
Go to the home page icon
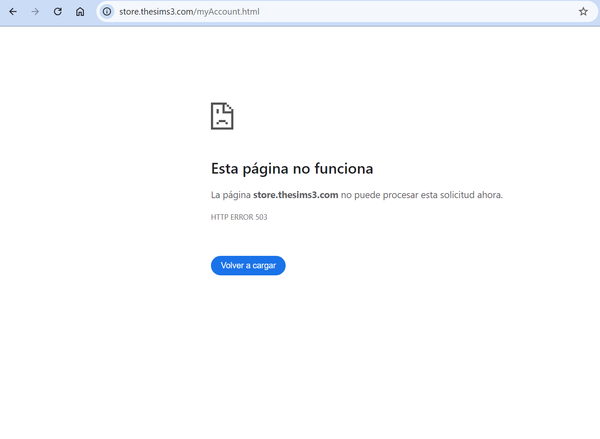[x=80, y=12]
